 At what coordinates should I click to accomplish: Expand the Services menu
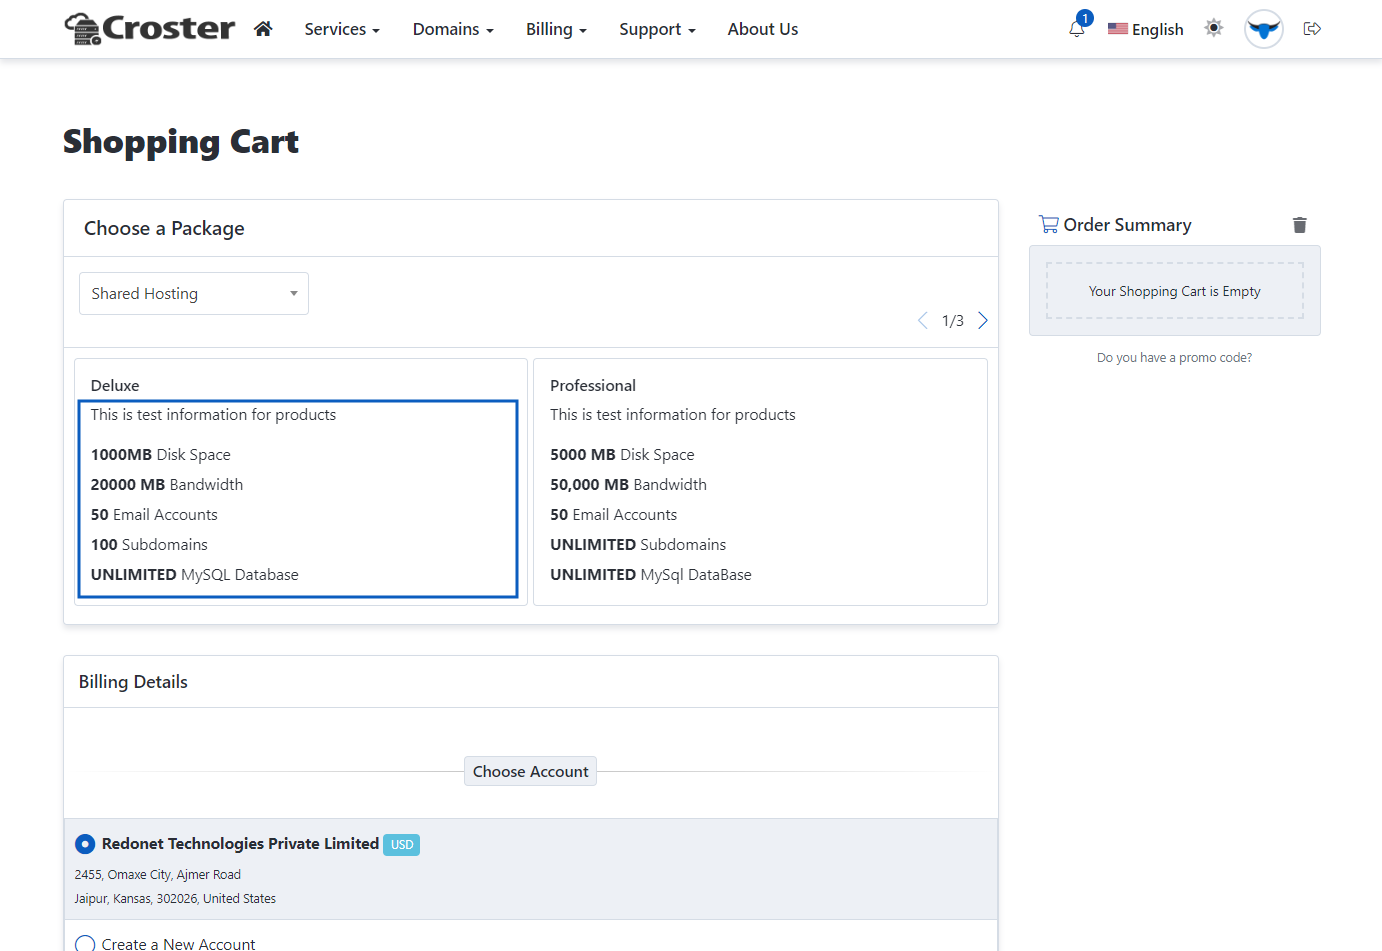[x=342, y=30]
